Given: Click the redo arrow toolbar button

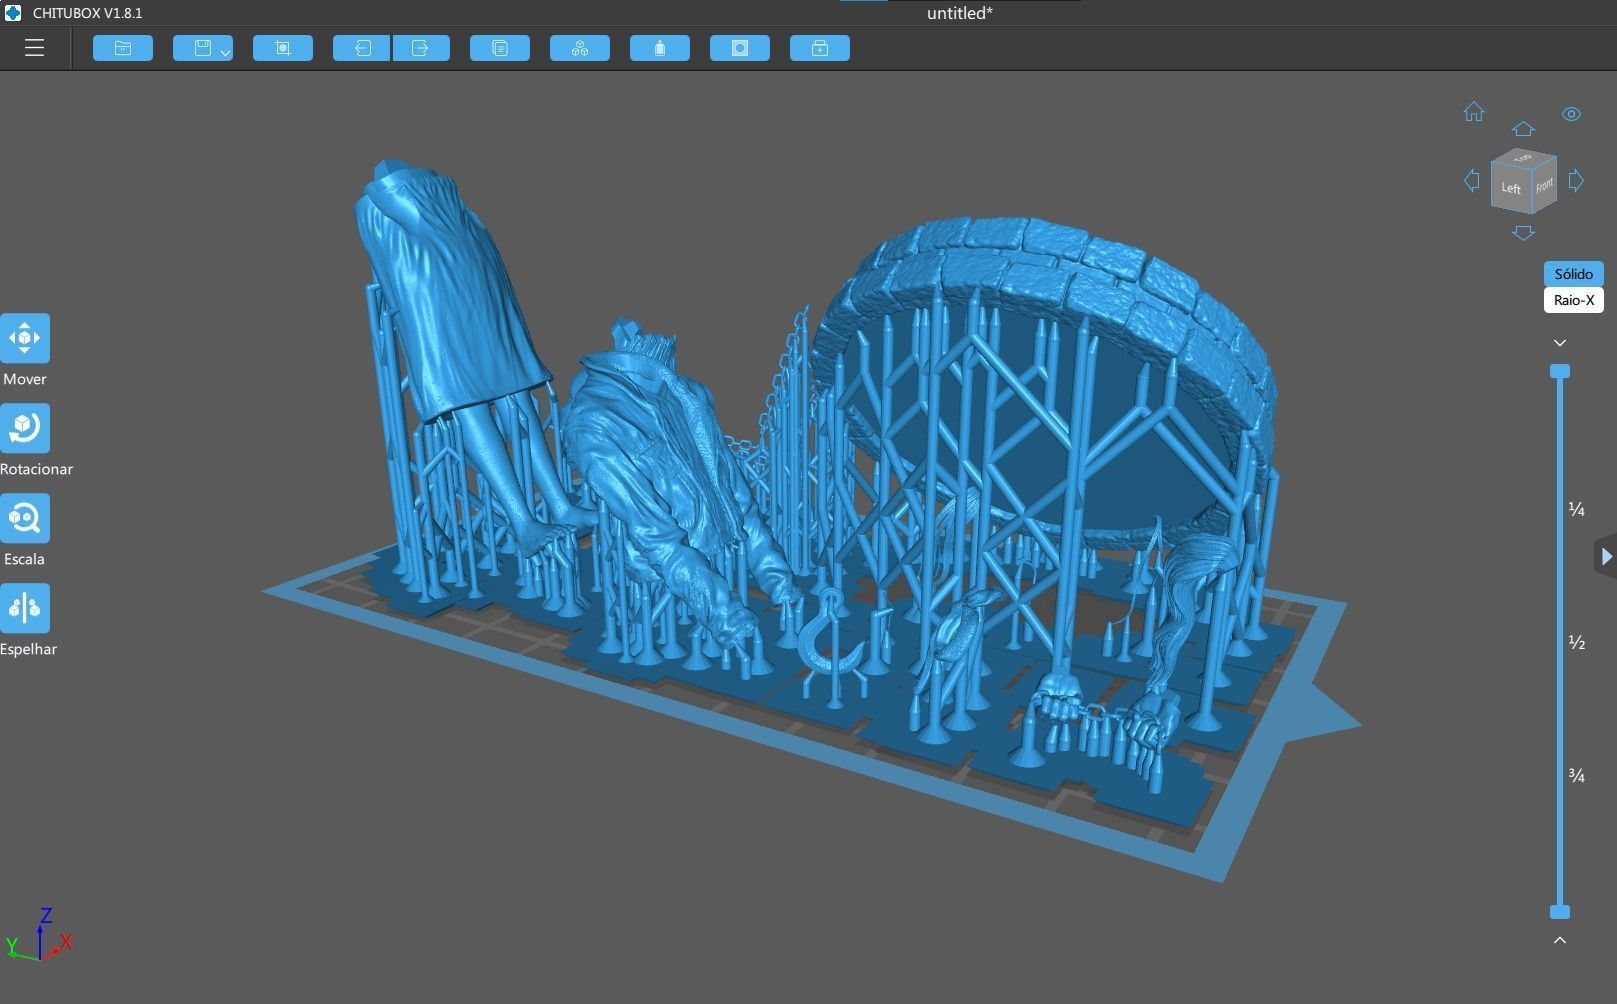Looking at the screenshot, I should click(x=421, y=48).
